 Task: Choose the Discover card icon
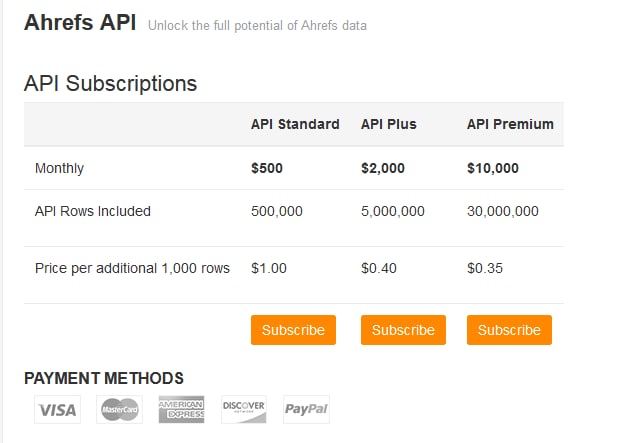(244, 409)
